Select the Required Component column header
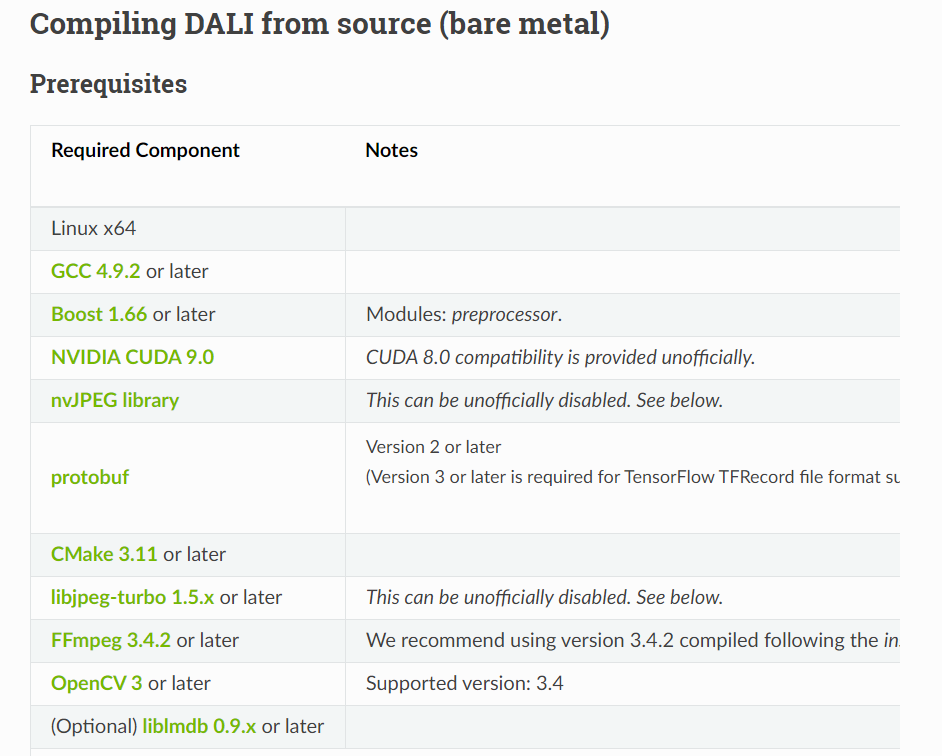This screenshot has width=942, height=756. (145, 151)
